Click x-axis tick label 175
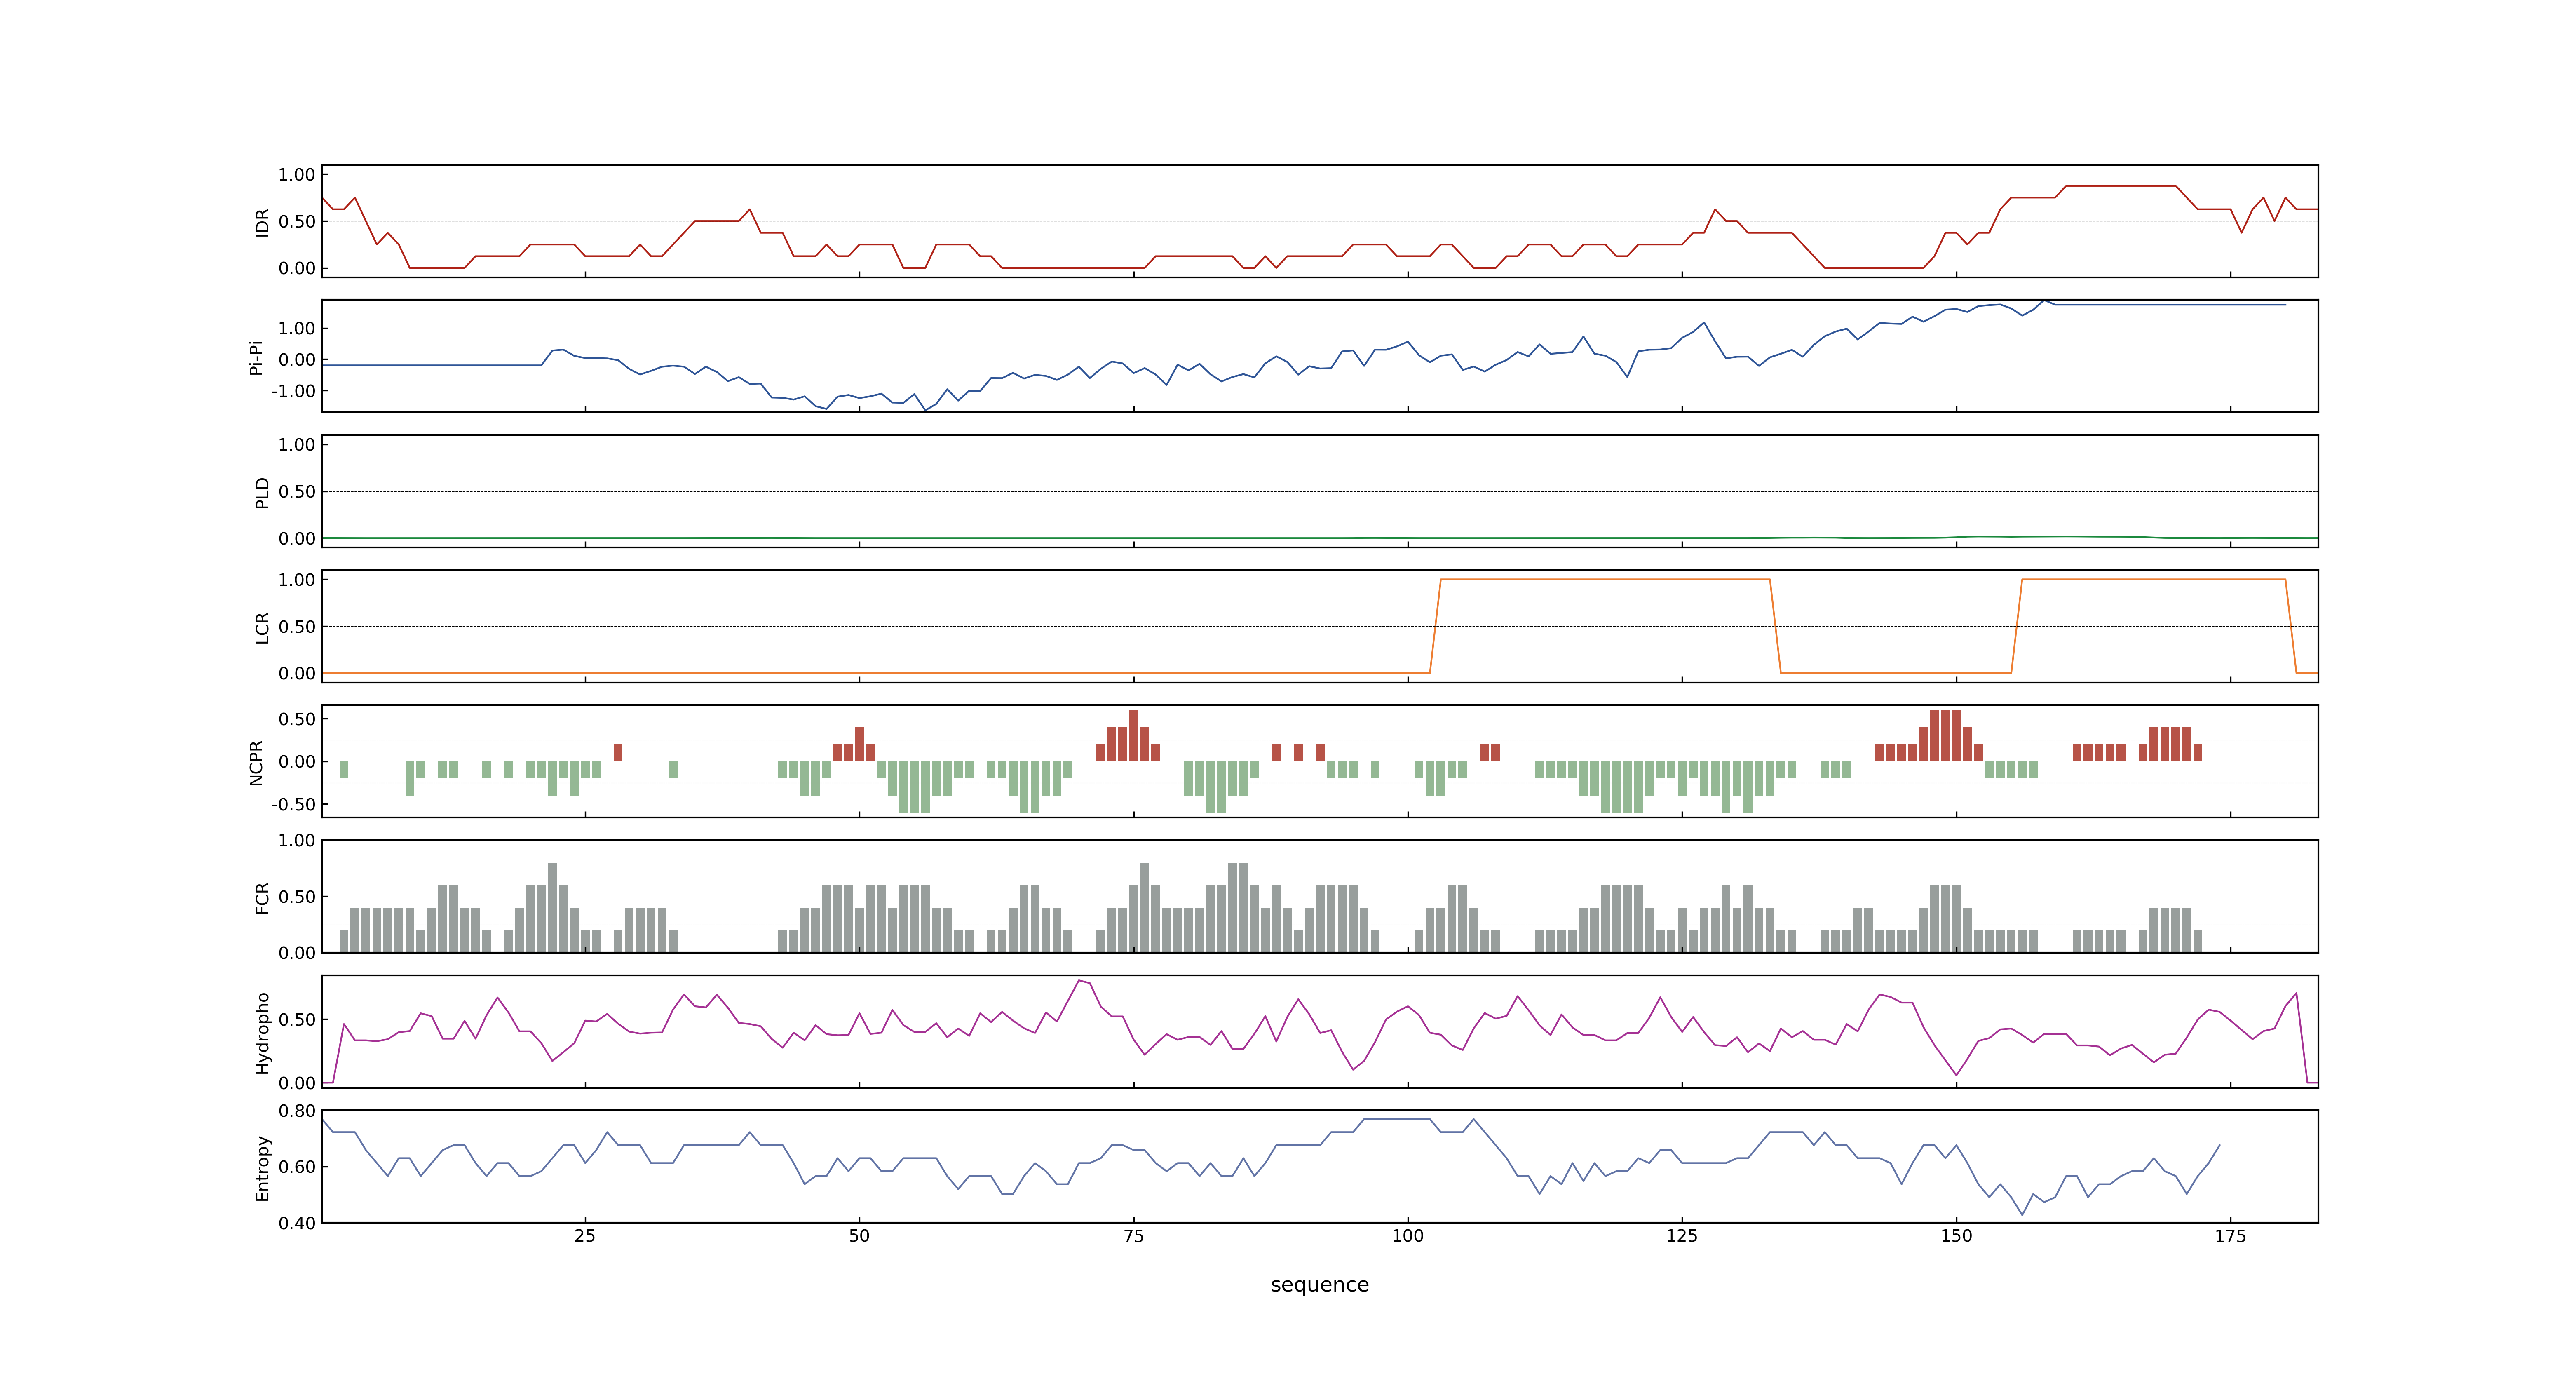 [x=2230, y=1236]
